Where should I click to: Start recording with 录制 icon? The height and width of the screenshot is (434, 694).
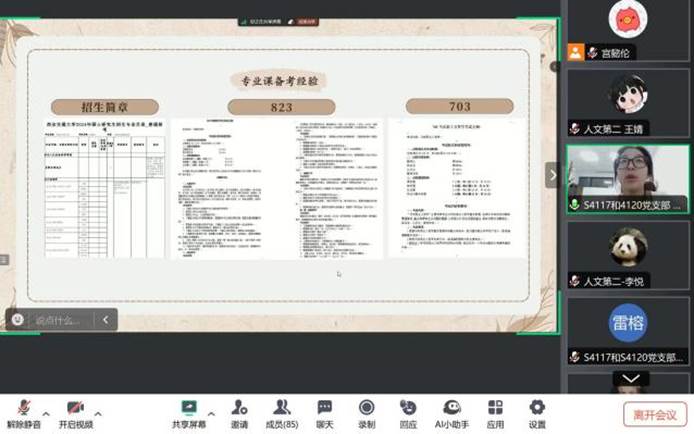pos(366,412)
